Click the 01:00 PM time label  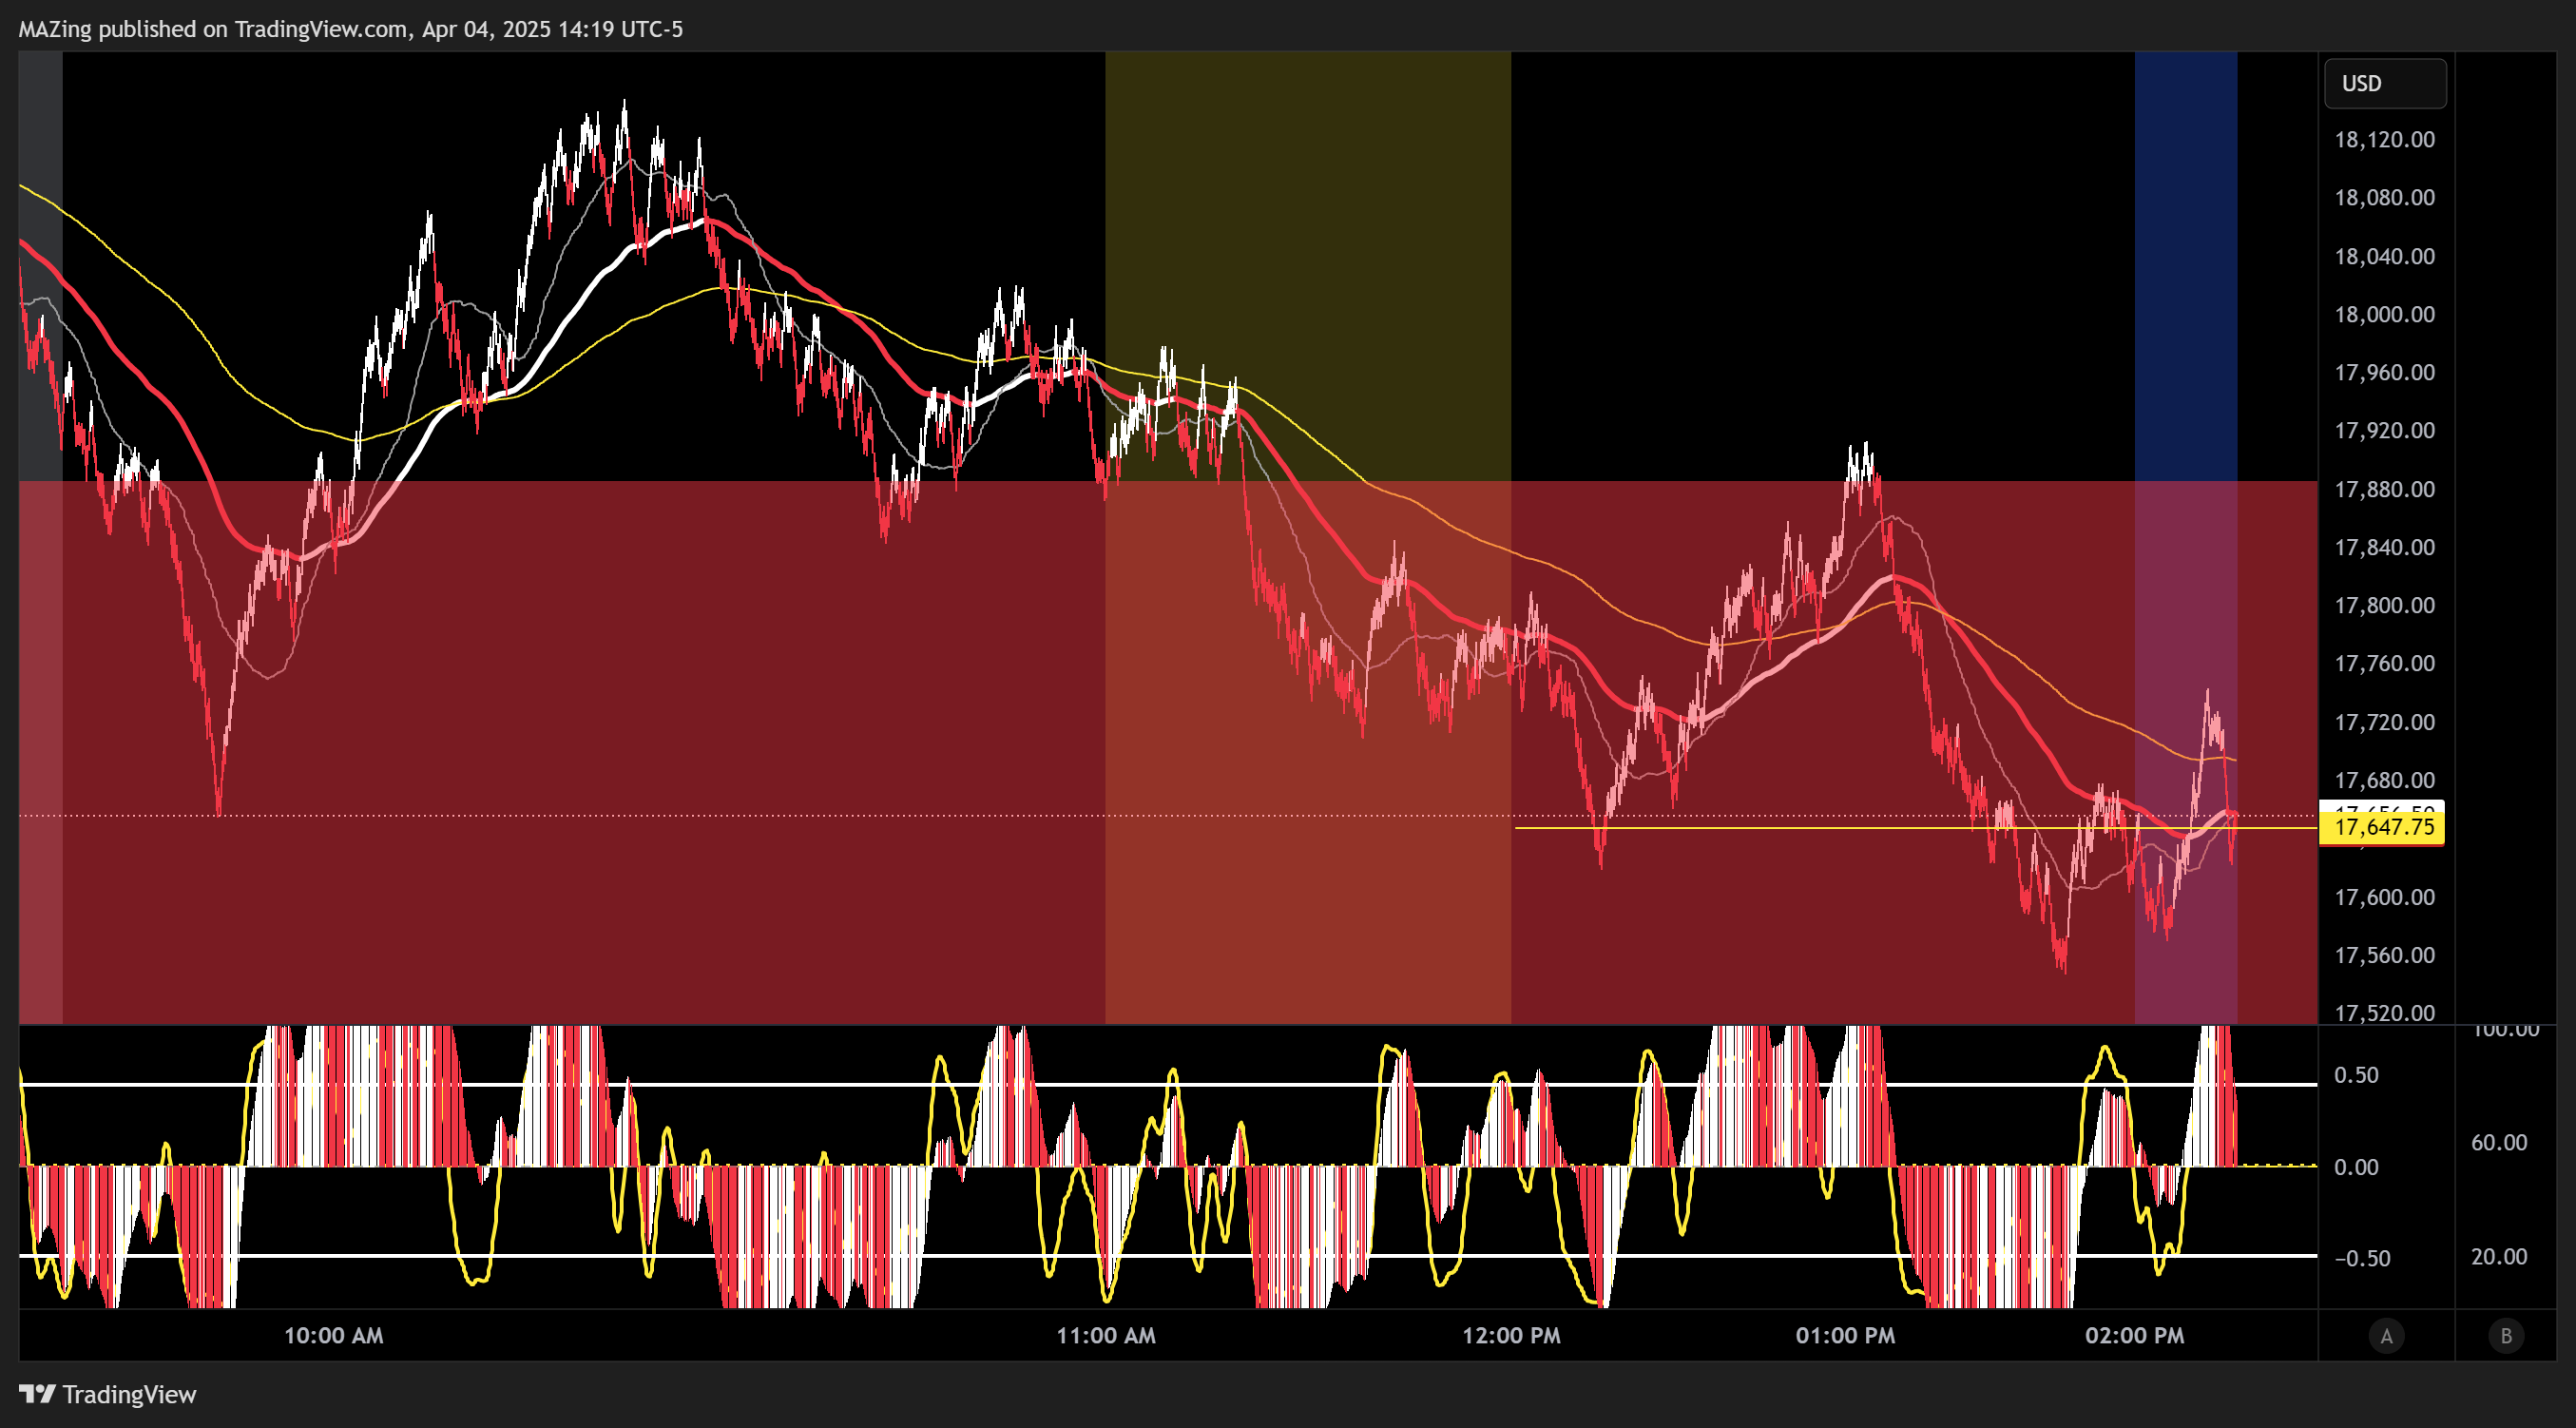pyautogui.click(x=1845, y=1335)
